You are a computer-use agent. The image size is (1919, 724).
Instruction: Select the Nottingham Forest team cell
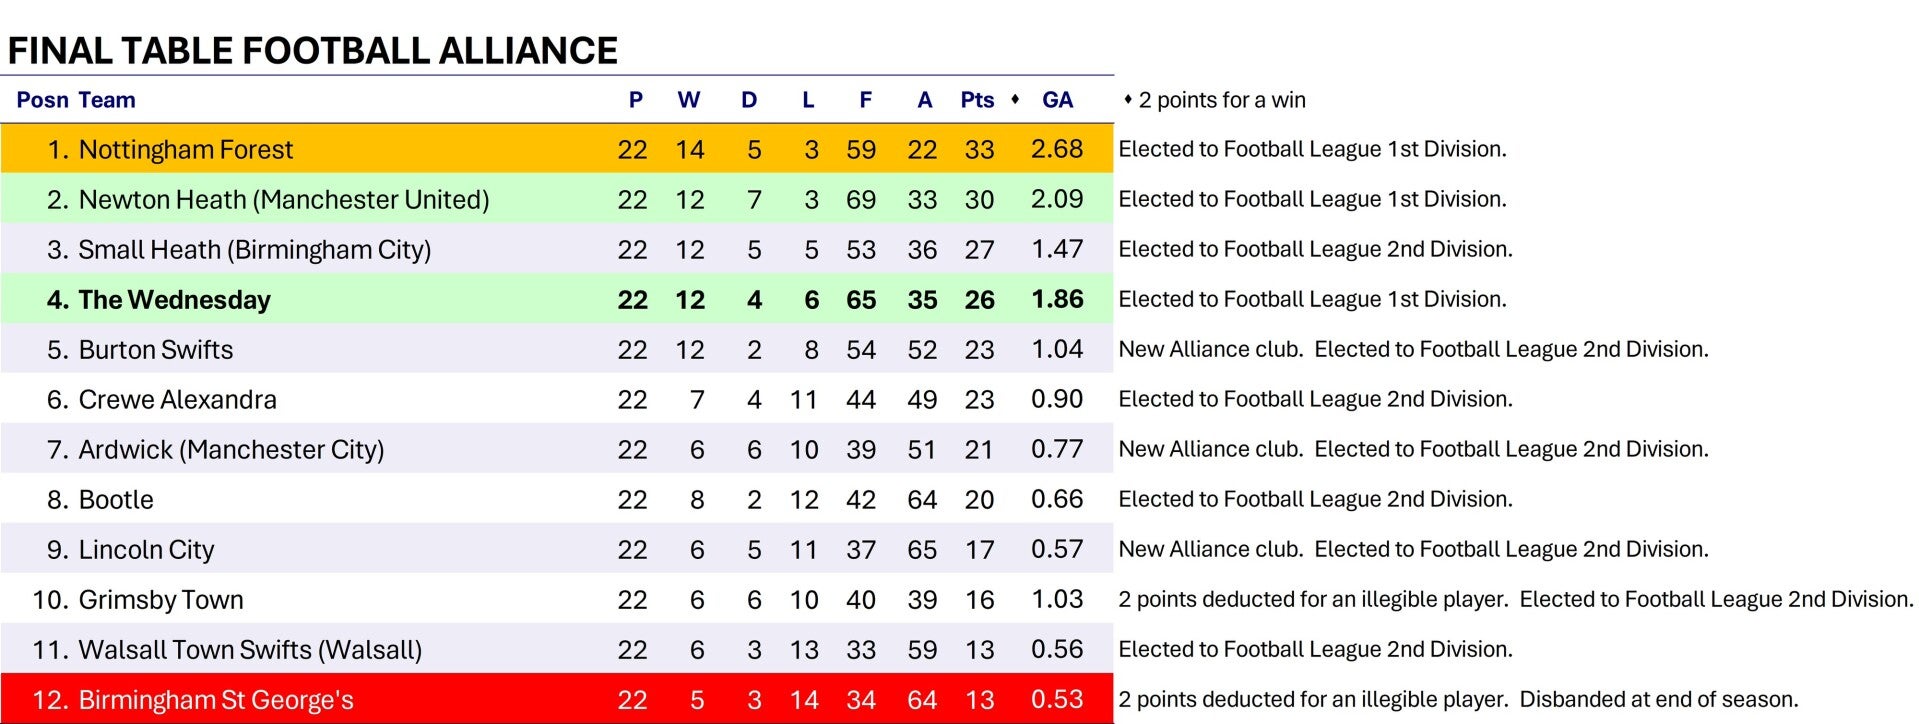[x=186, y=150]
